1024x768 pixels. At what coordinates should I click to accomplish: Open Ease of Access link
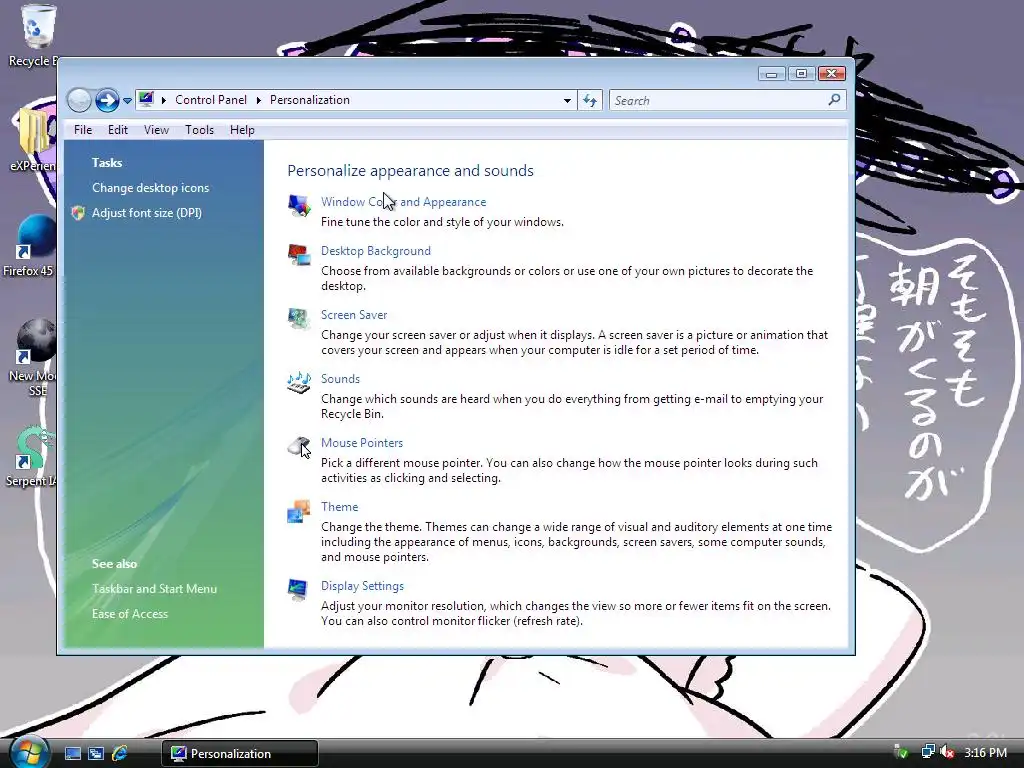[130, 614]
